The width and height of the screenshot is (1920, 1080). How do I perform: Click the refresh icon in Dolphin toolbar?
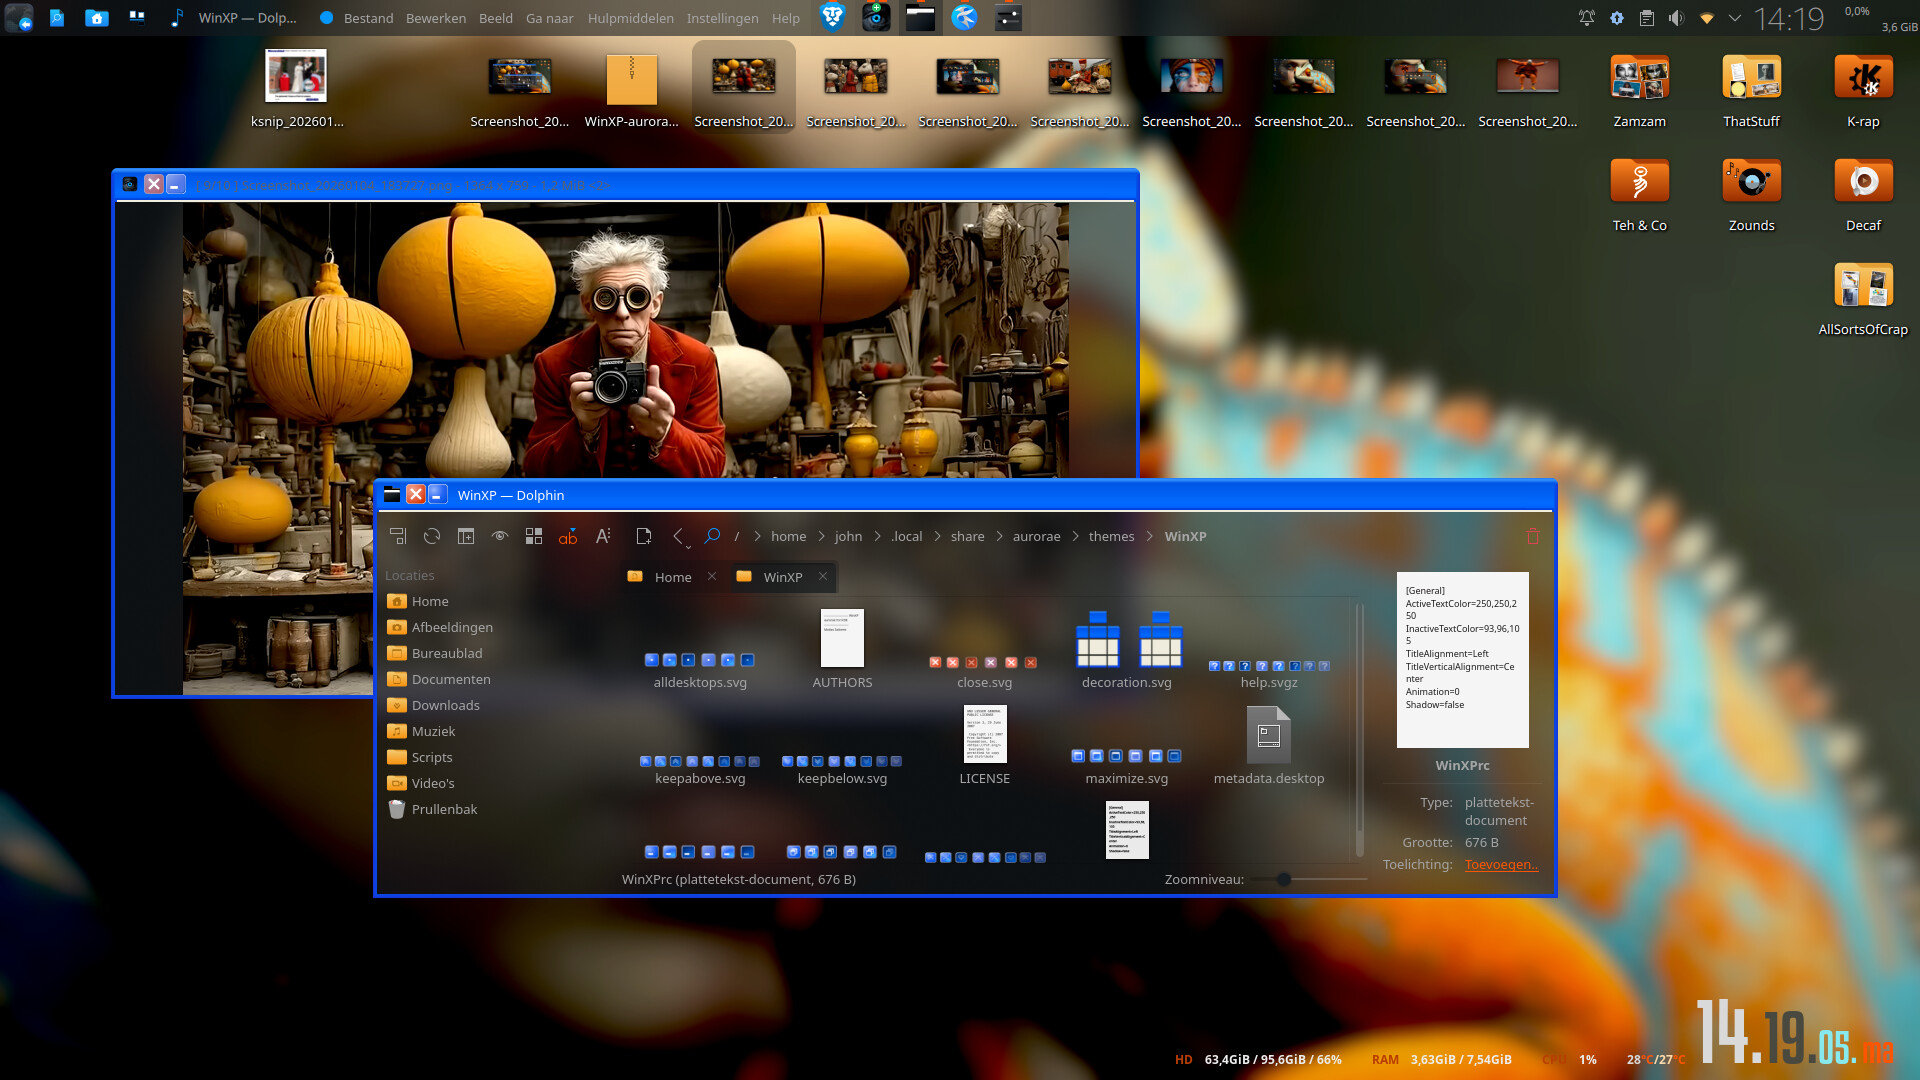tap(432, 536)
